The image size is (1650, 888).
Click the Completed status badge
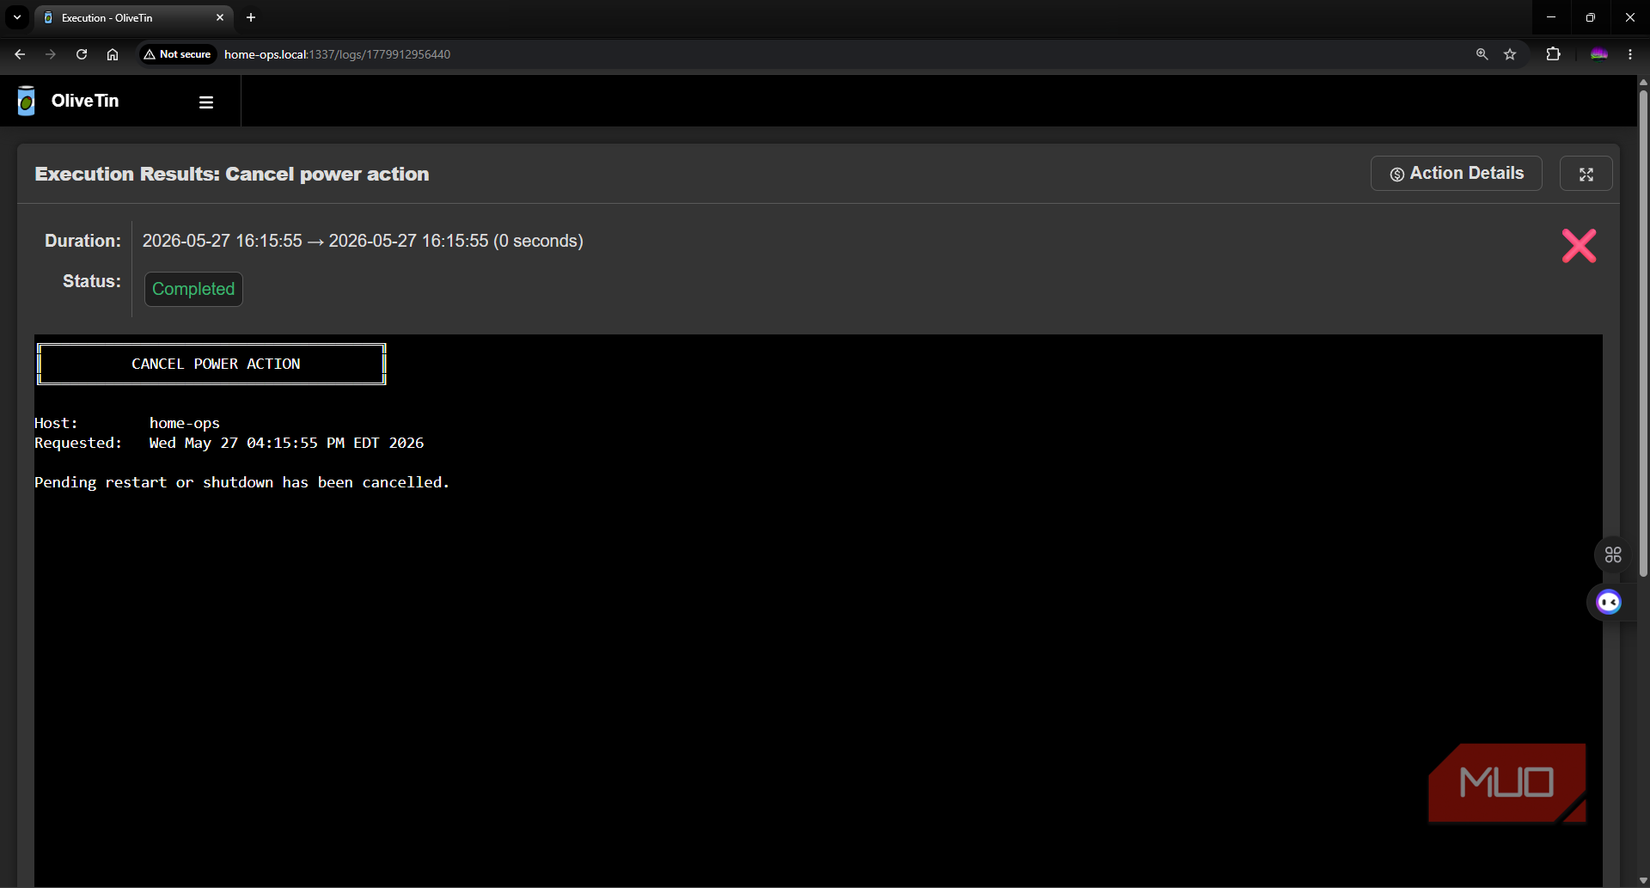pyautogui.click(x=193, y=289)
